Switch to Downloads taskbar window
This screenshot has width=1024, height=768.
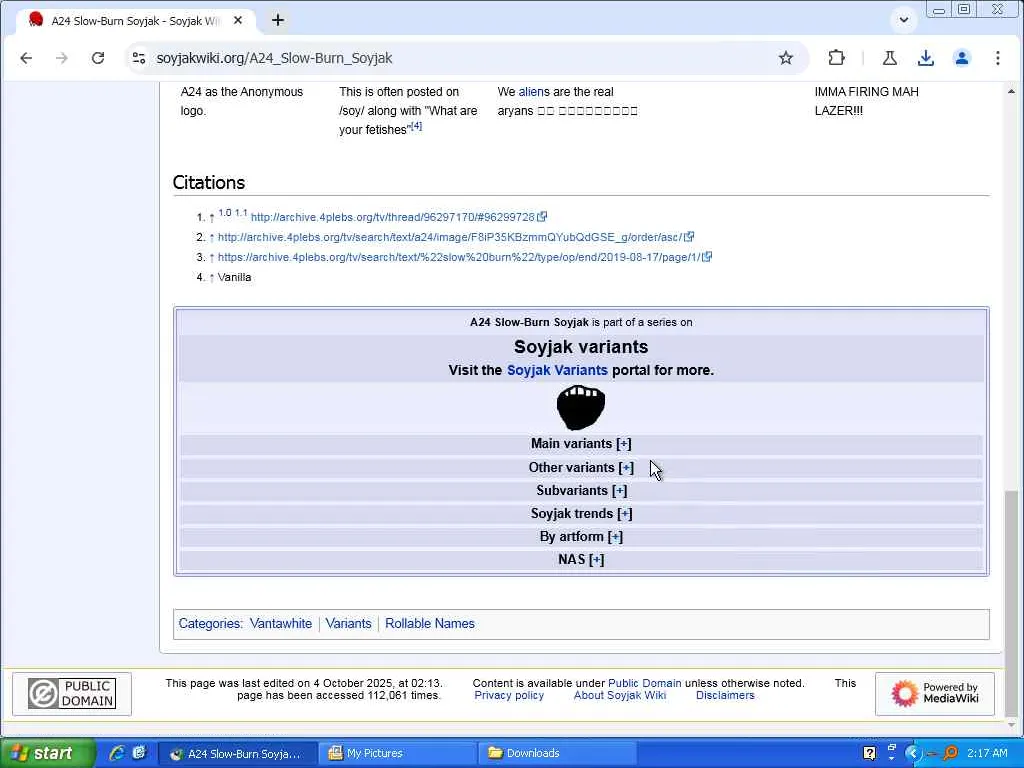tap(556, 754)
